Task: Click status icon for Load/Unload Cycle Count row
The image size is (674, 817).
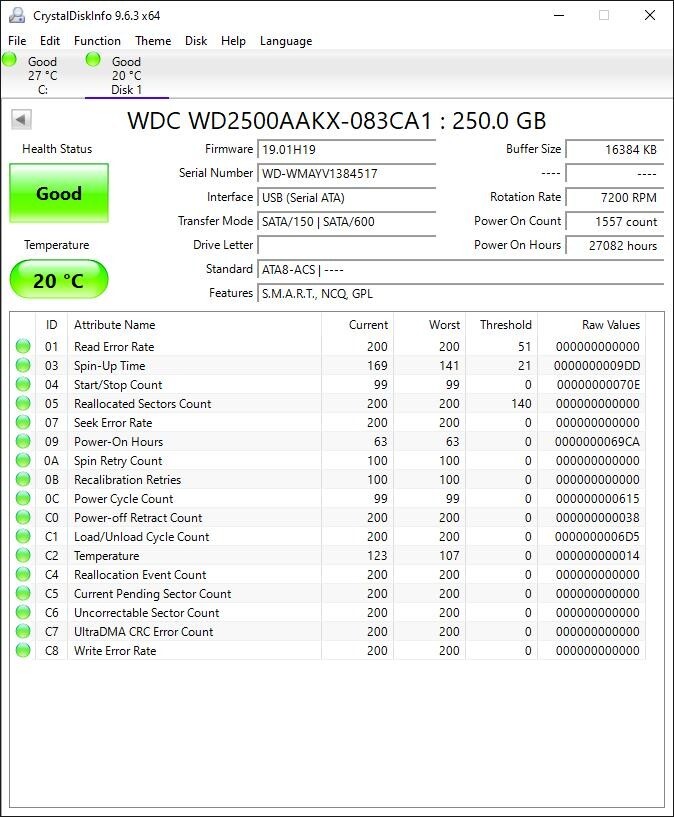Action: coord(23,536)
